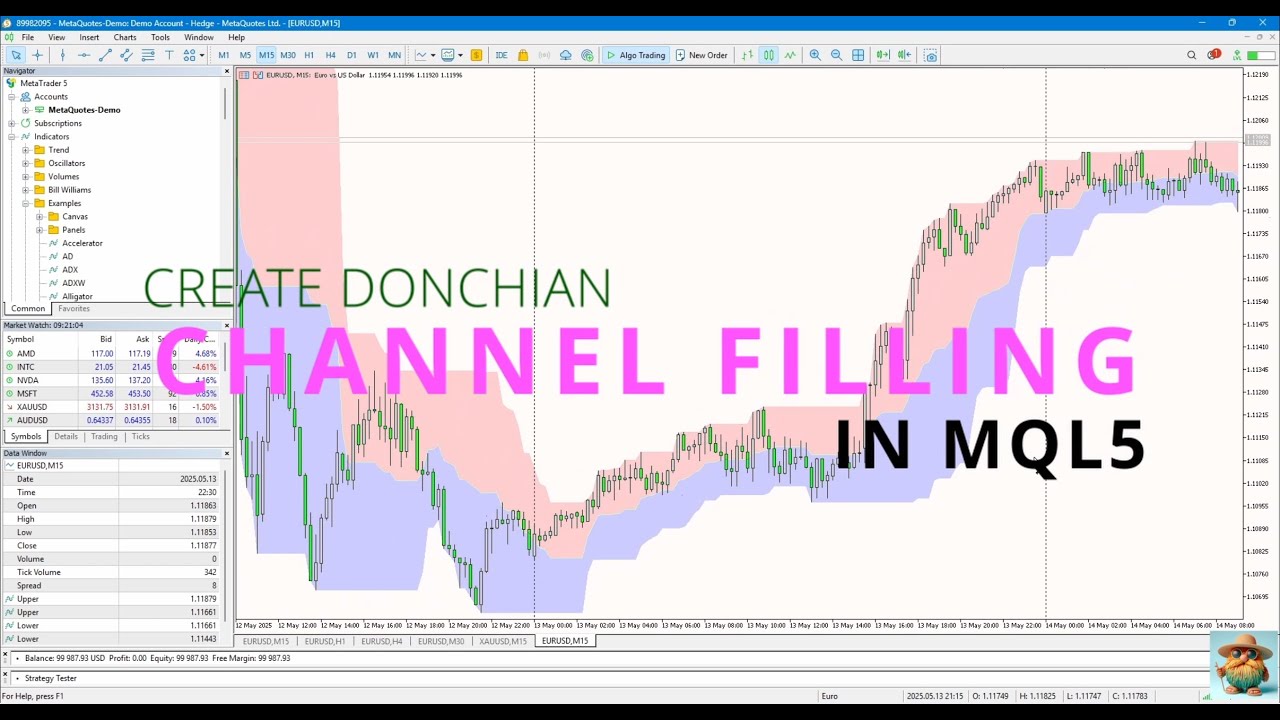
Task: Switch to MN timeframe
Action: (394, 55)
